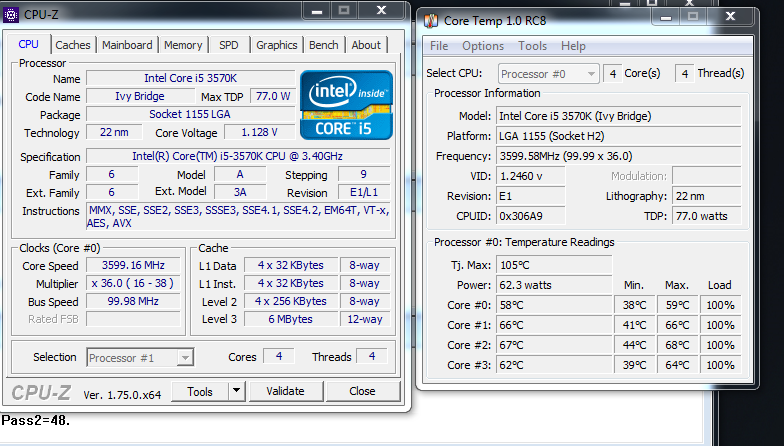This screenshot has height=446, width=784.
Task: Open the File menu in Core Temp
Action: 439,46
